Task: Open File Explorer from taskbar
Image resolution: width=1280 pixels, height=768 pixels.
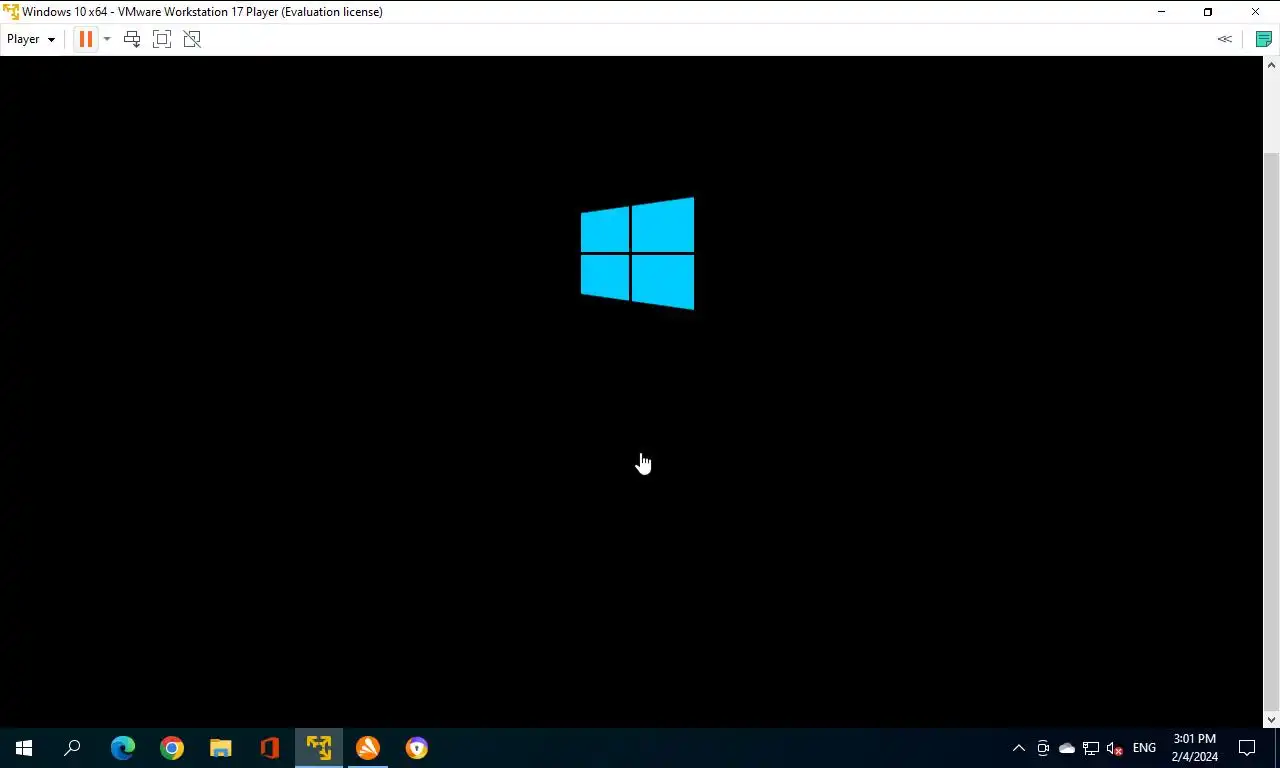Action: click(x=221, y=748)
